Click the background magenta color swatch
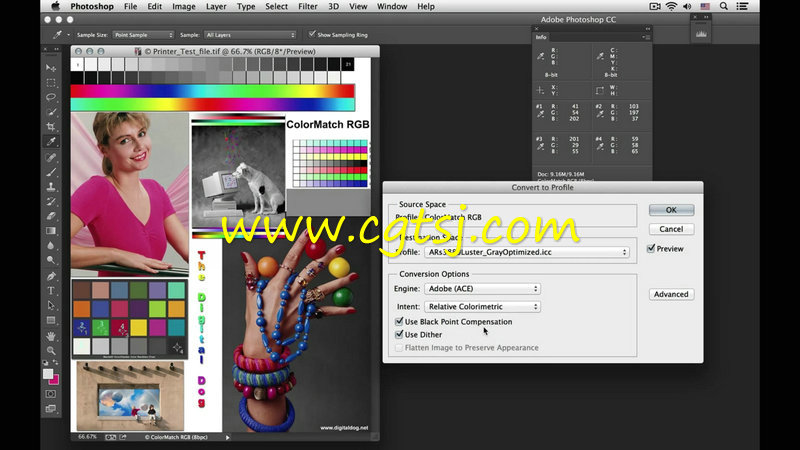Viewport: 800px width, 450px height. point(55,381)
